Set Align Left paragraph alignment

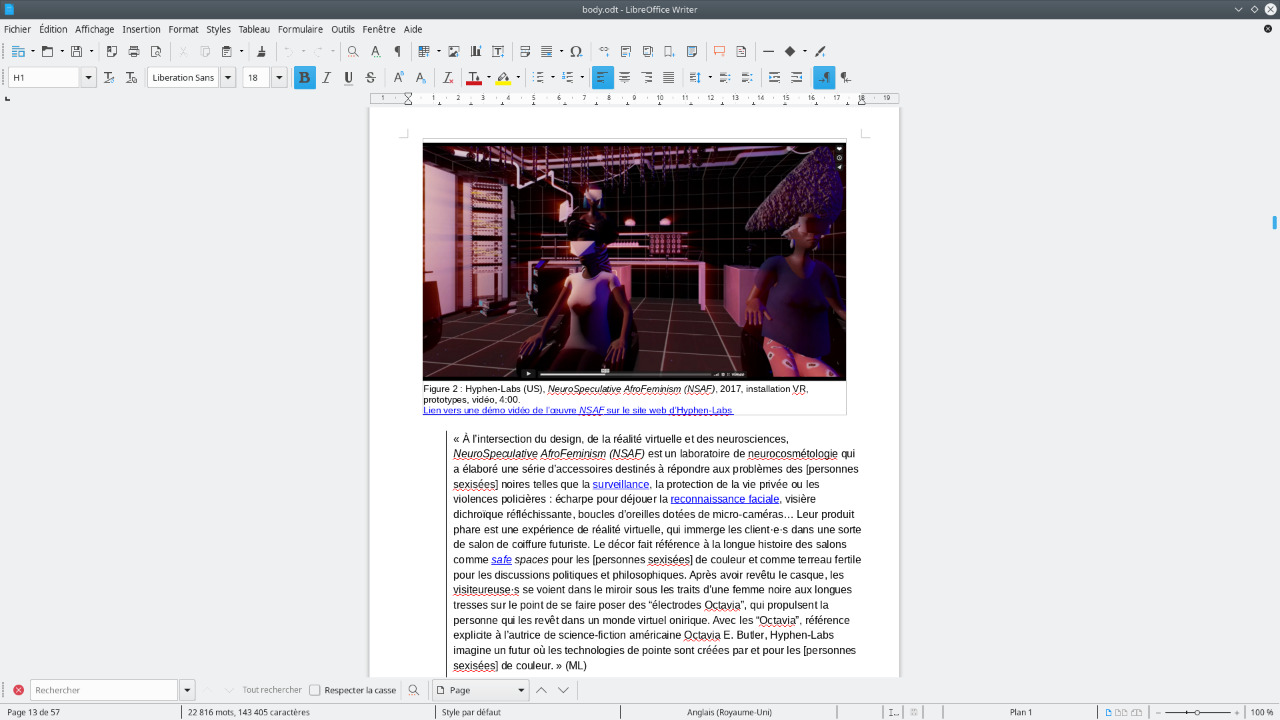[602, 77]
